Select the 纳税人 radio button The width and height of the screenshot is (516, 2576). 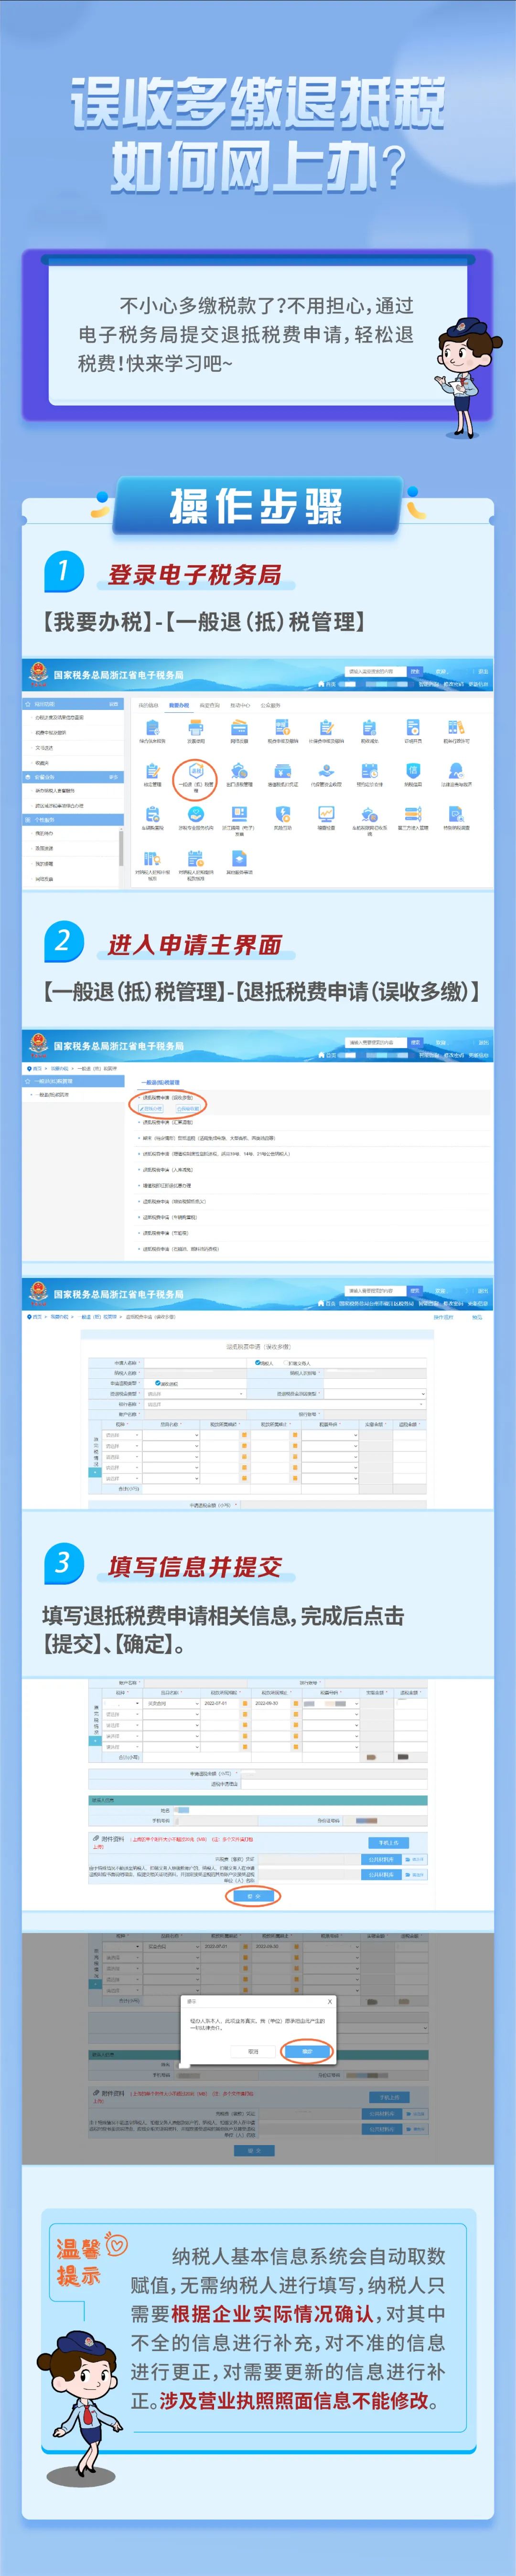264,1362
